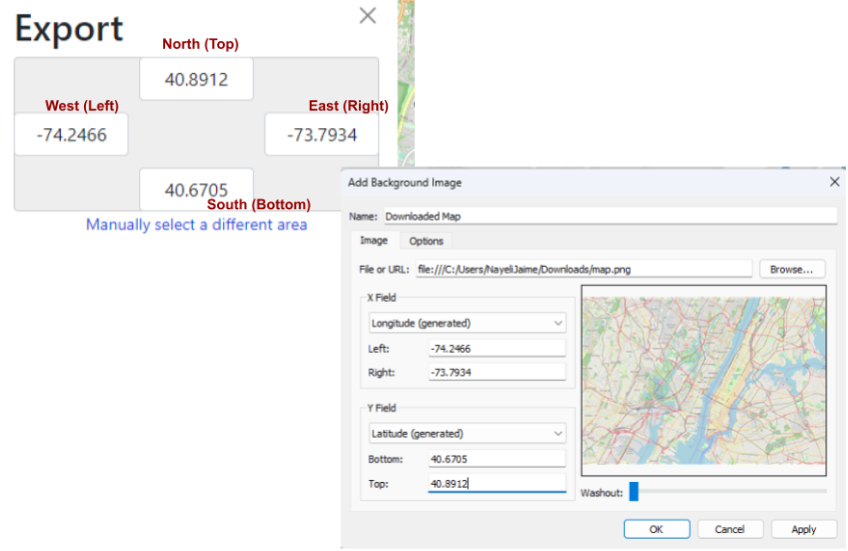848x551 pixels.
Task: Click the South (Bottom) value field 40.6705
Action: (196, 189)
